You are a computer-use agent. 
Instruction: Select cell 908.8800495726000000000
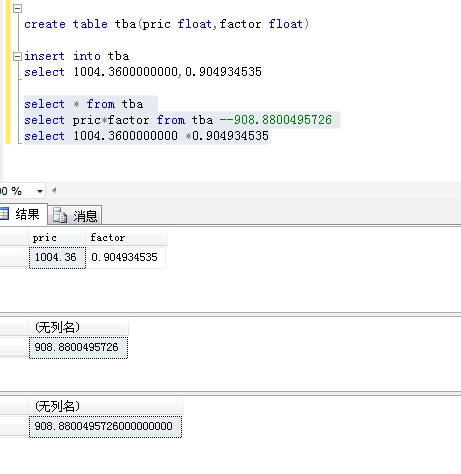(x=105, y=427)
